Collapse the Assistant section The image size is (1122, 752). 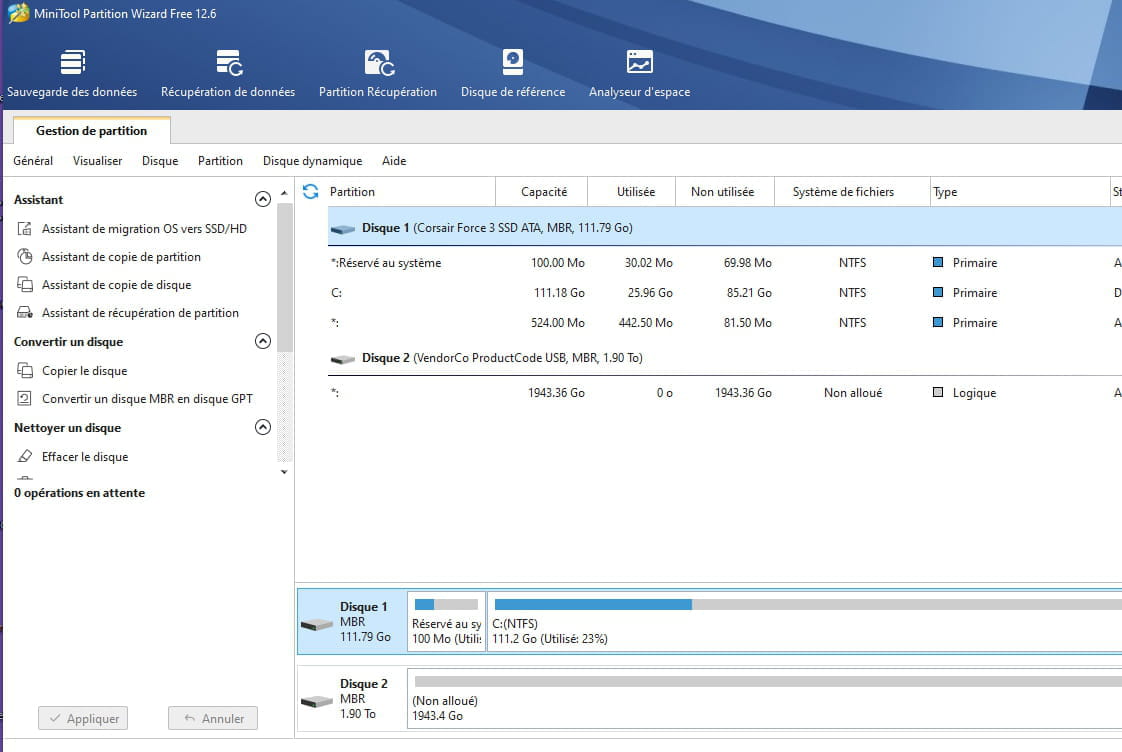click(263, 199)
